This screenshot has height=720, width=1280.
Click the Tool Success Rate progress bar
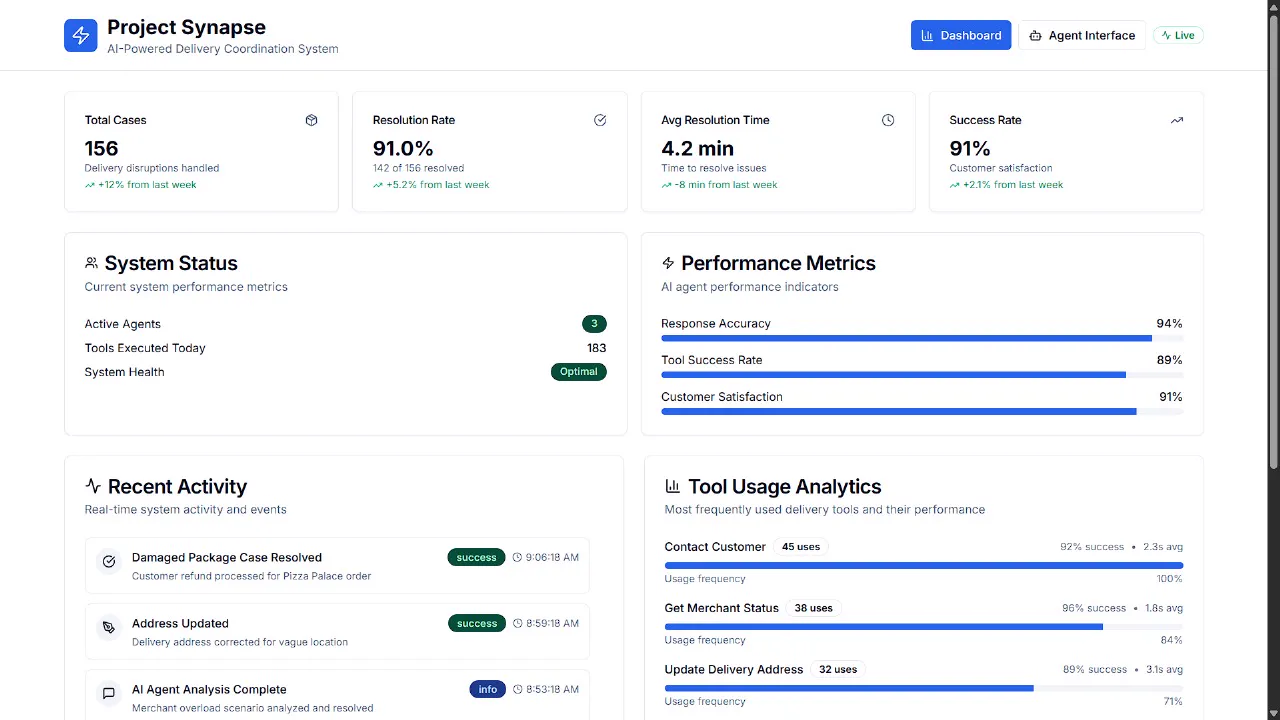(922, 375)
